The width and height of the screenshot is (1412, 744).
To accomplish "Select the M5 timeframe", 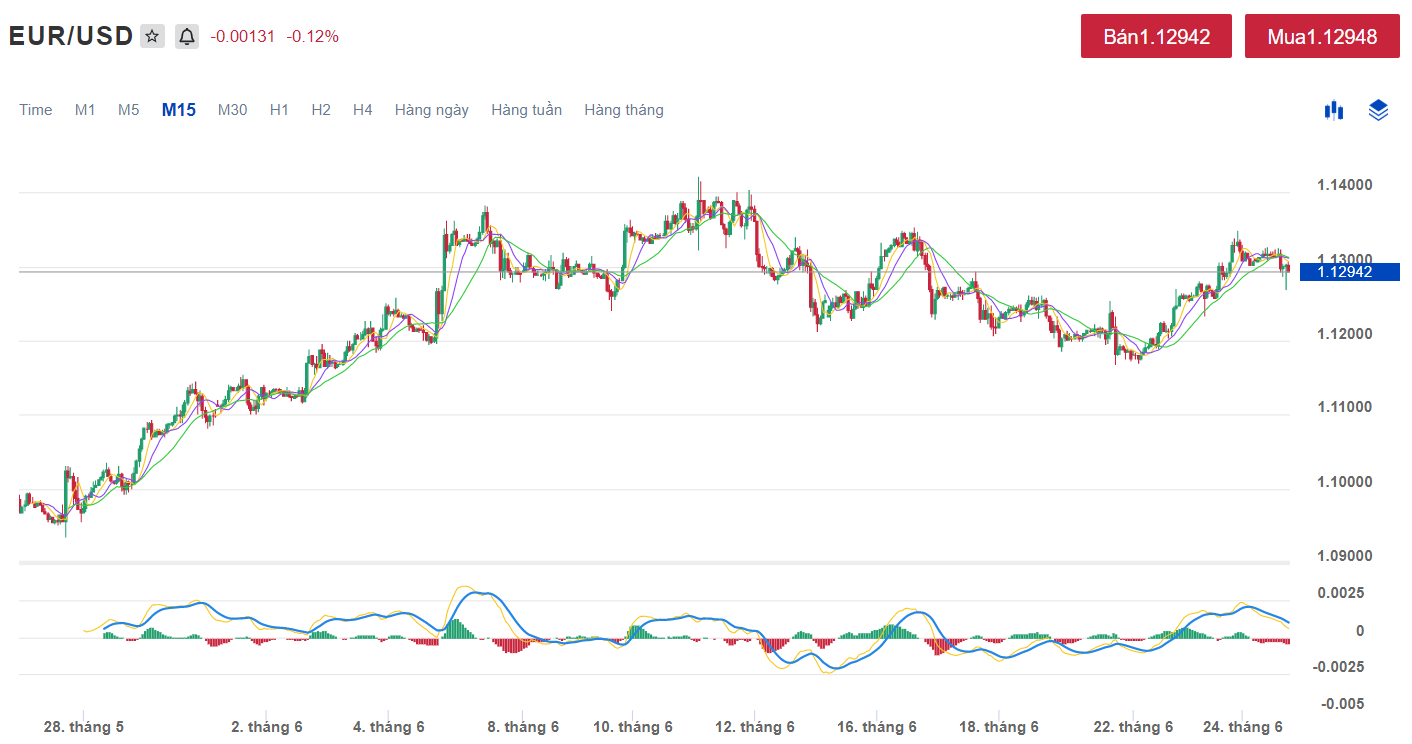I will coord(128,110).
